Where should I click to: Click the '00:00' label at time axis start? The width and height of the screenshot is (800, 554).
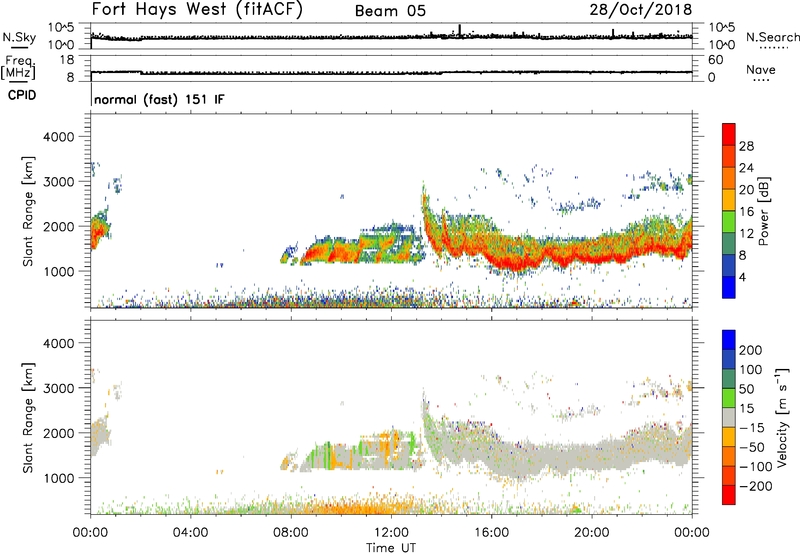pos(90,533)
